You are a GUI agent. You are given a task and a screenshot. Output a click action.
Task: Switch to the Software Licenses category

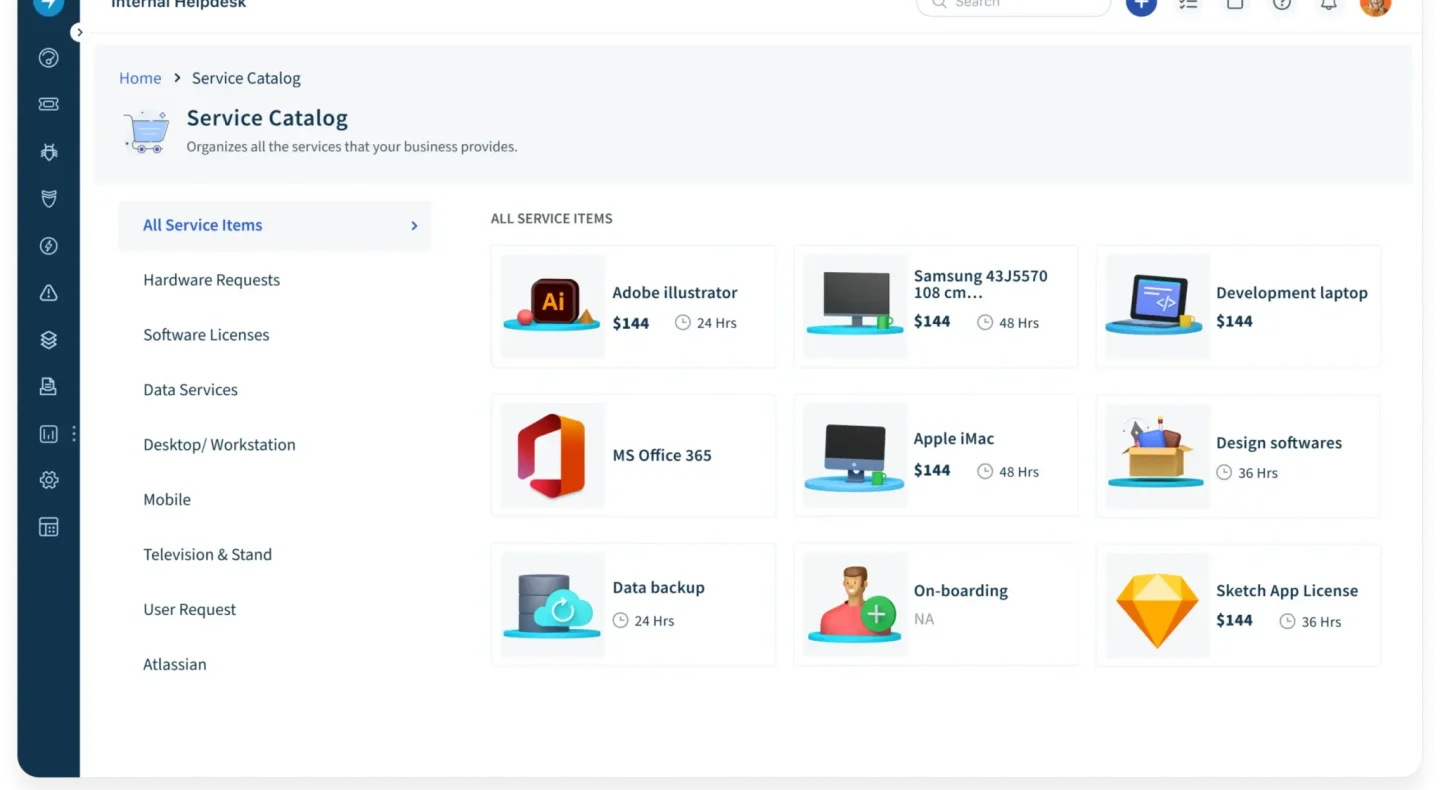206,335
